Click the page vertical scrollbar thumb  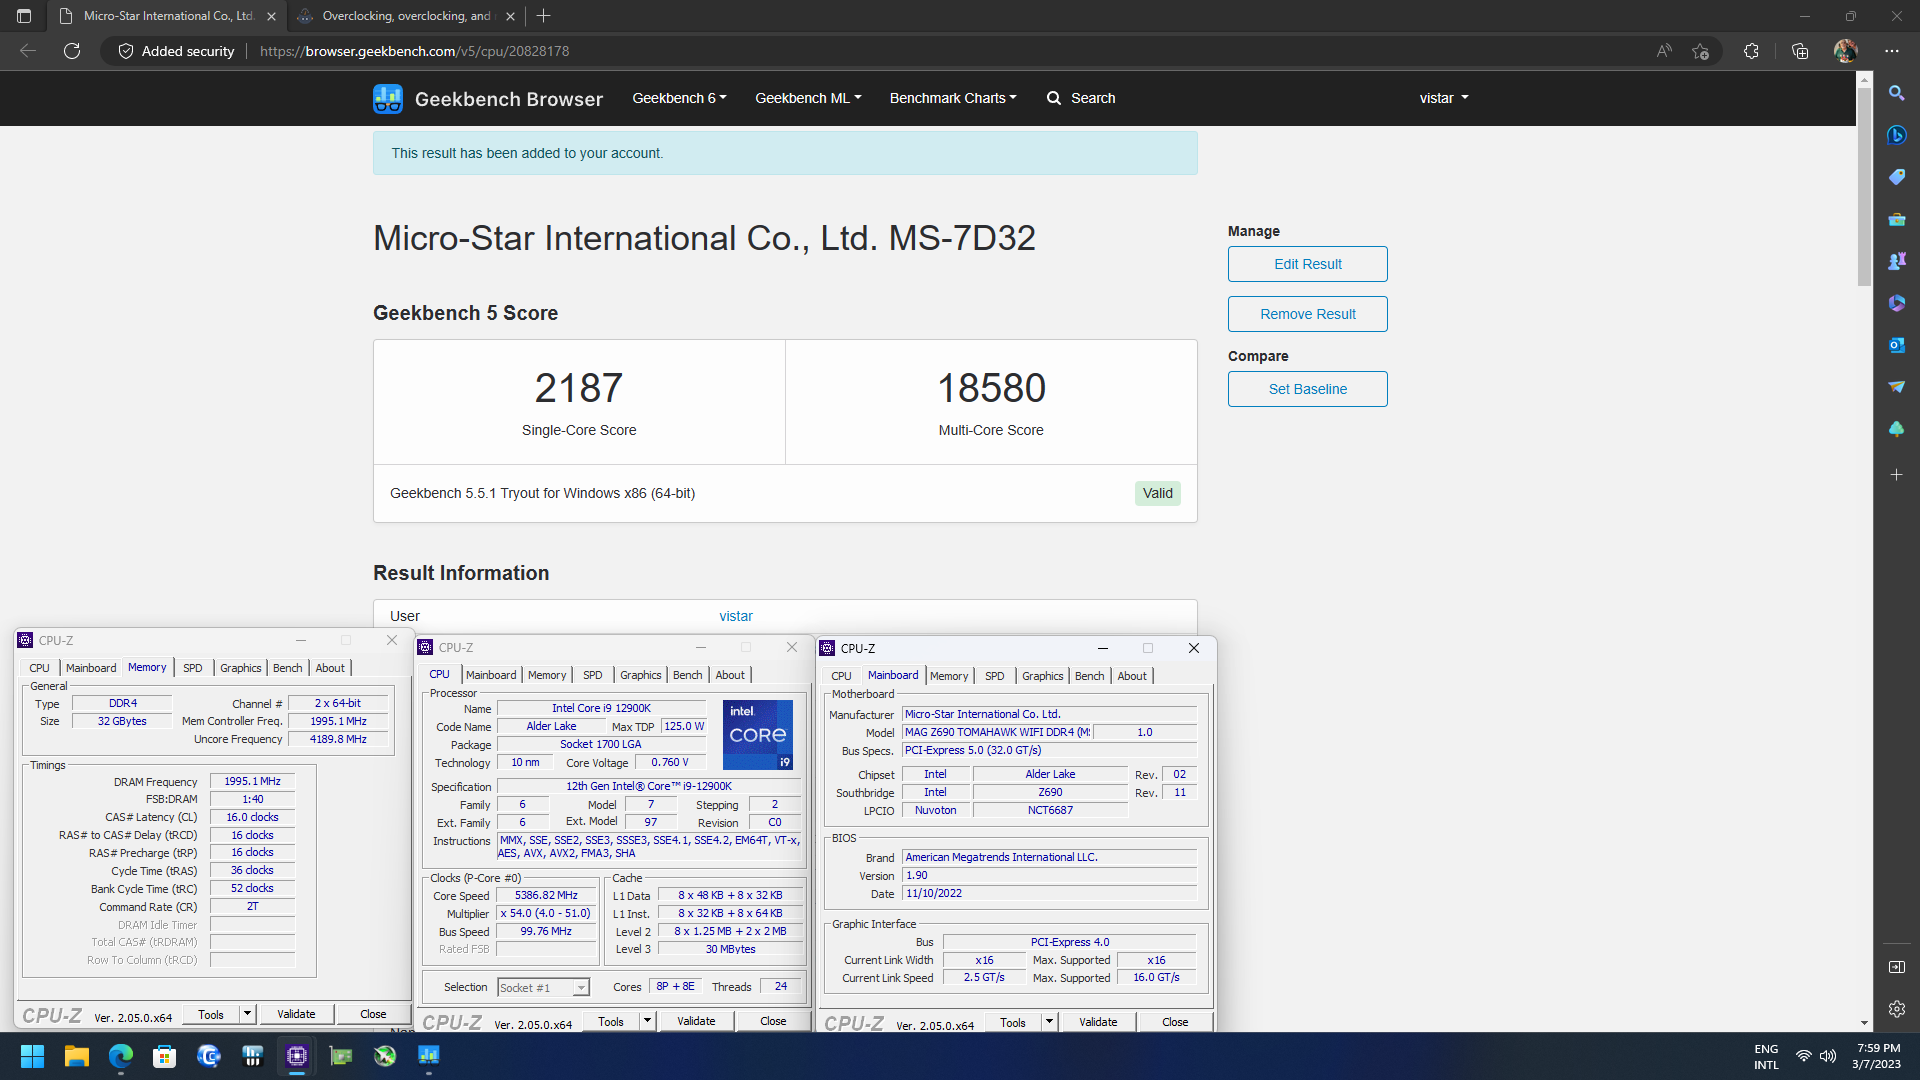coord(1864,185)
